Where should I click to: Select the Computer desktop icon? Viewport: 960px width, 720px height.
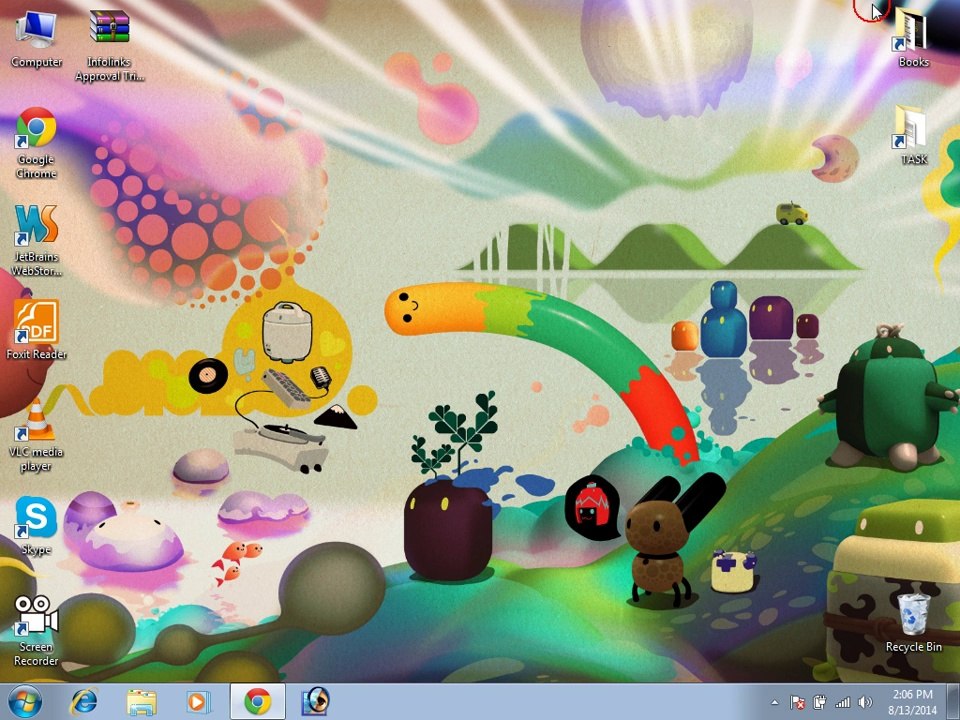(36, 39)
